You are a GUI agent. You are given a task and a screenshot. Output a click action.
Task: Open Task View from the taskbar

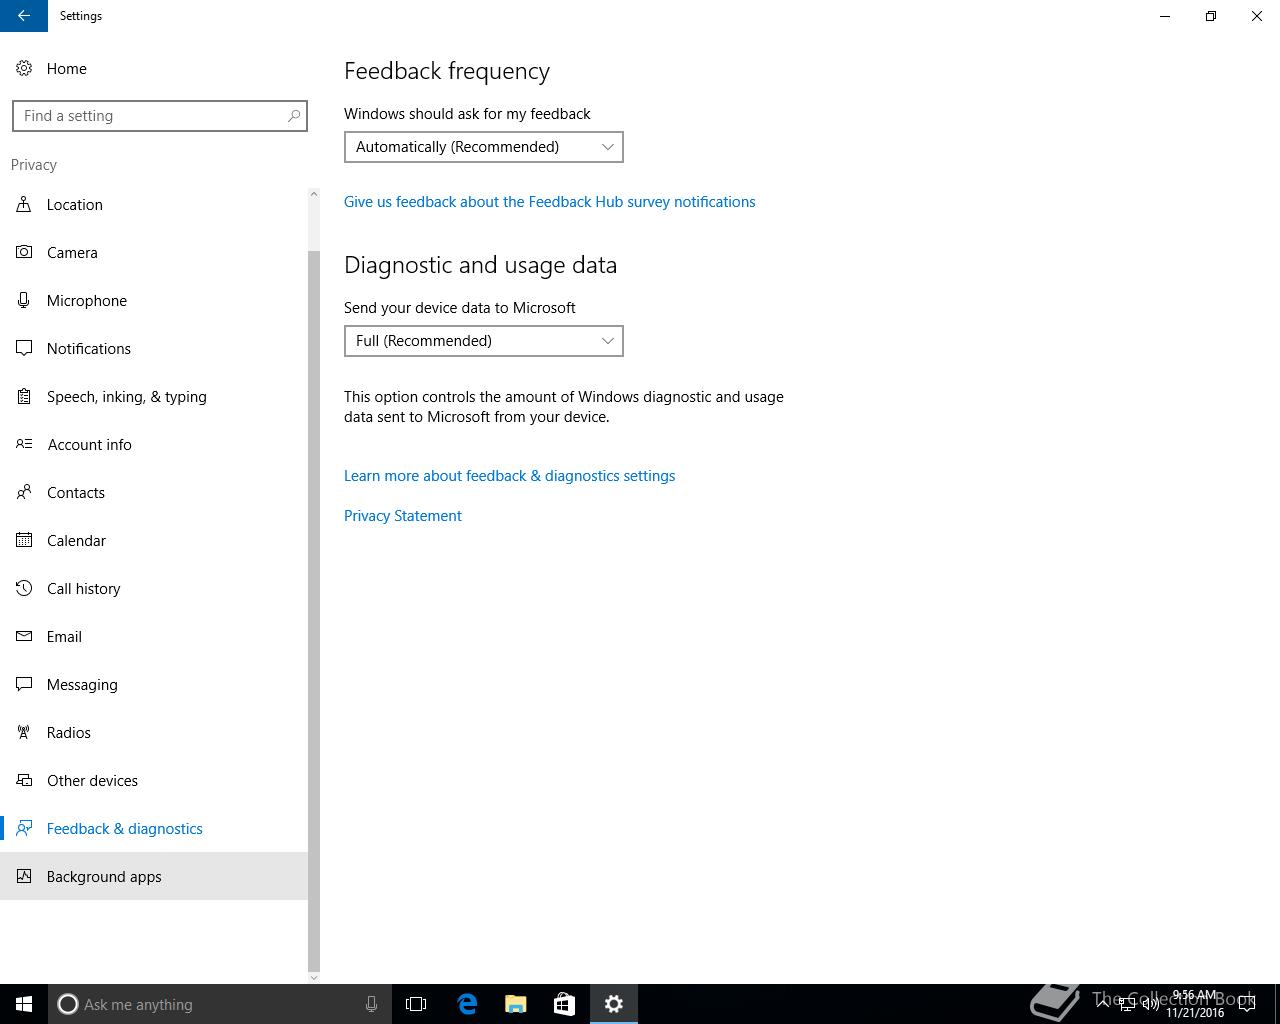click(x=416, y=1004)
